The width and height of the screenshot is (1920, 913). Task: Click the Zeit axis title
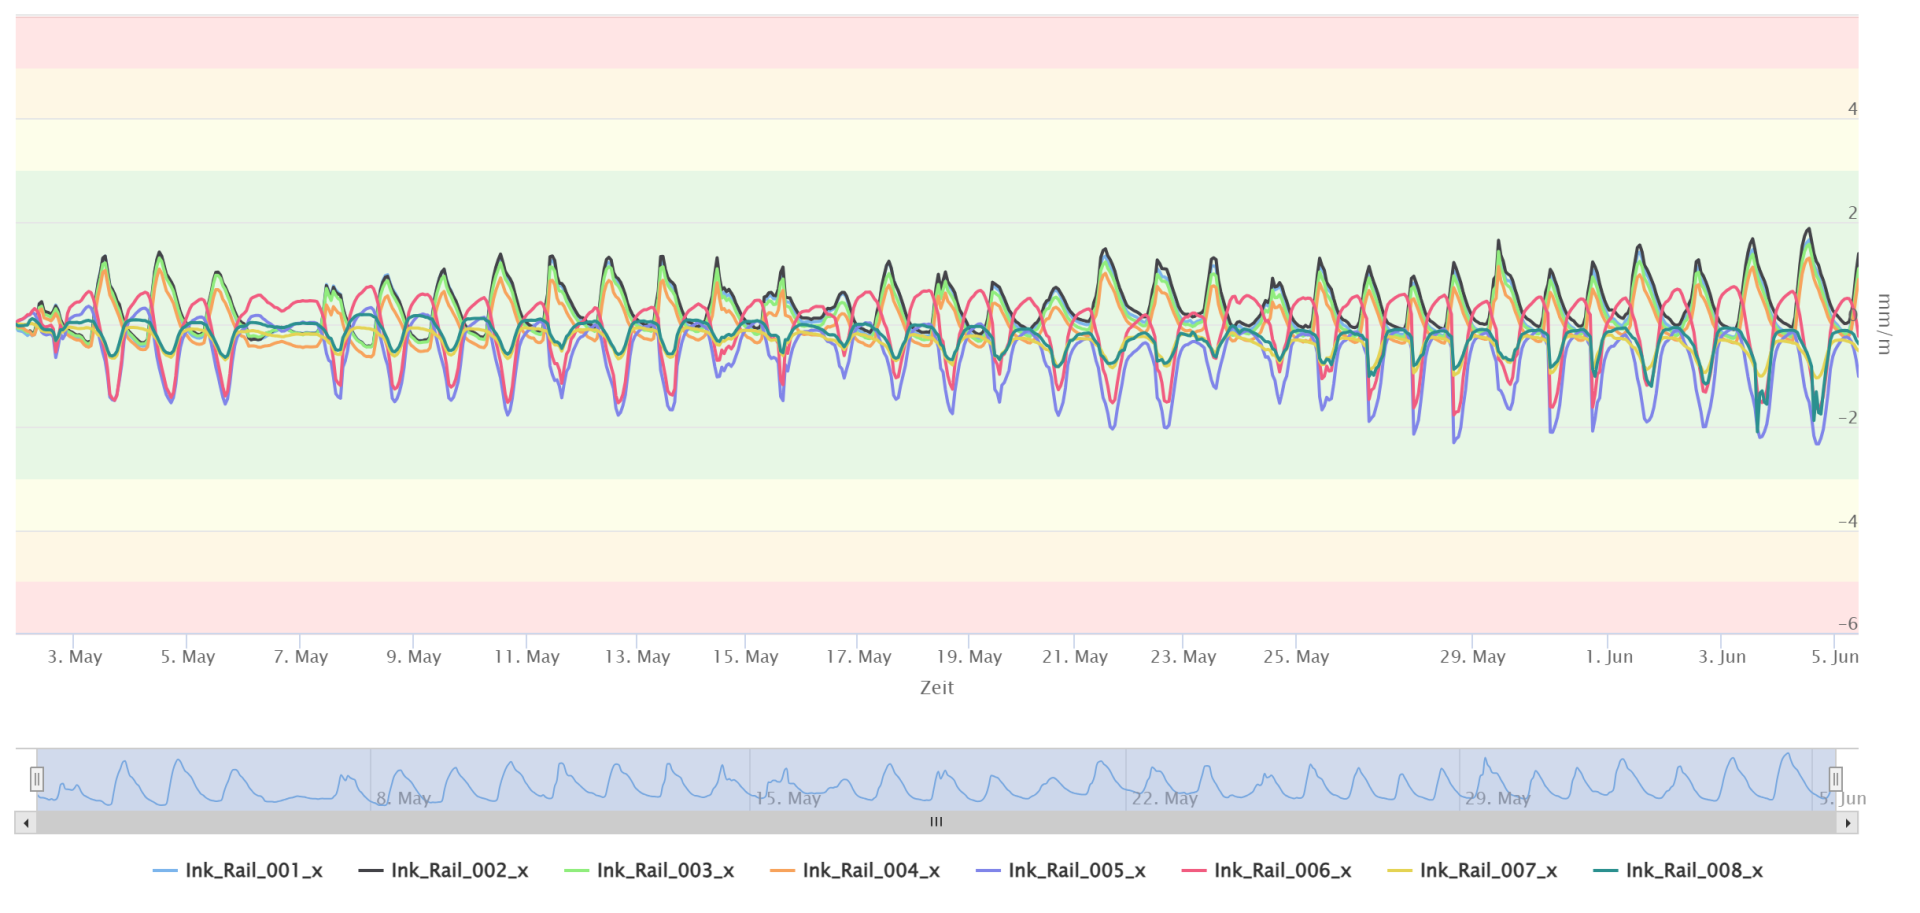pyautogui.click(x=936, y=688)
